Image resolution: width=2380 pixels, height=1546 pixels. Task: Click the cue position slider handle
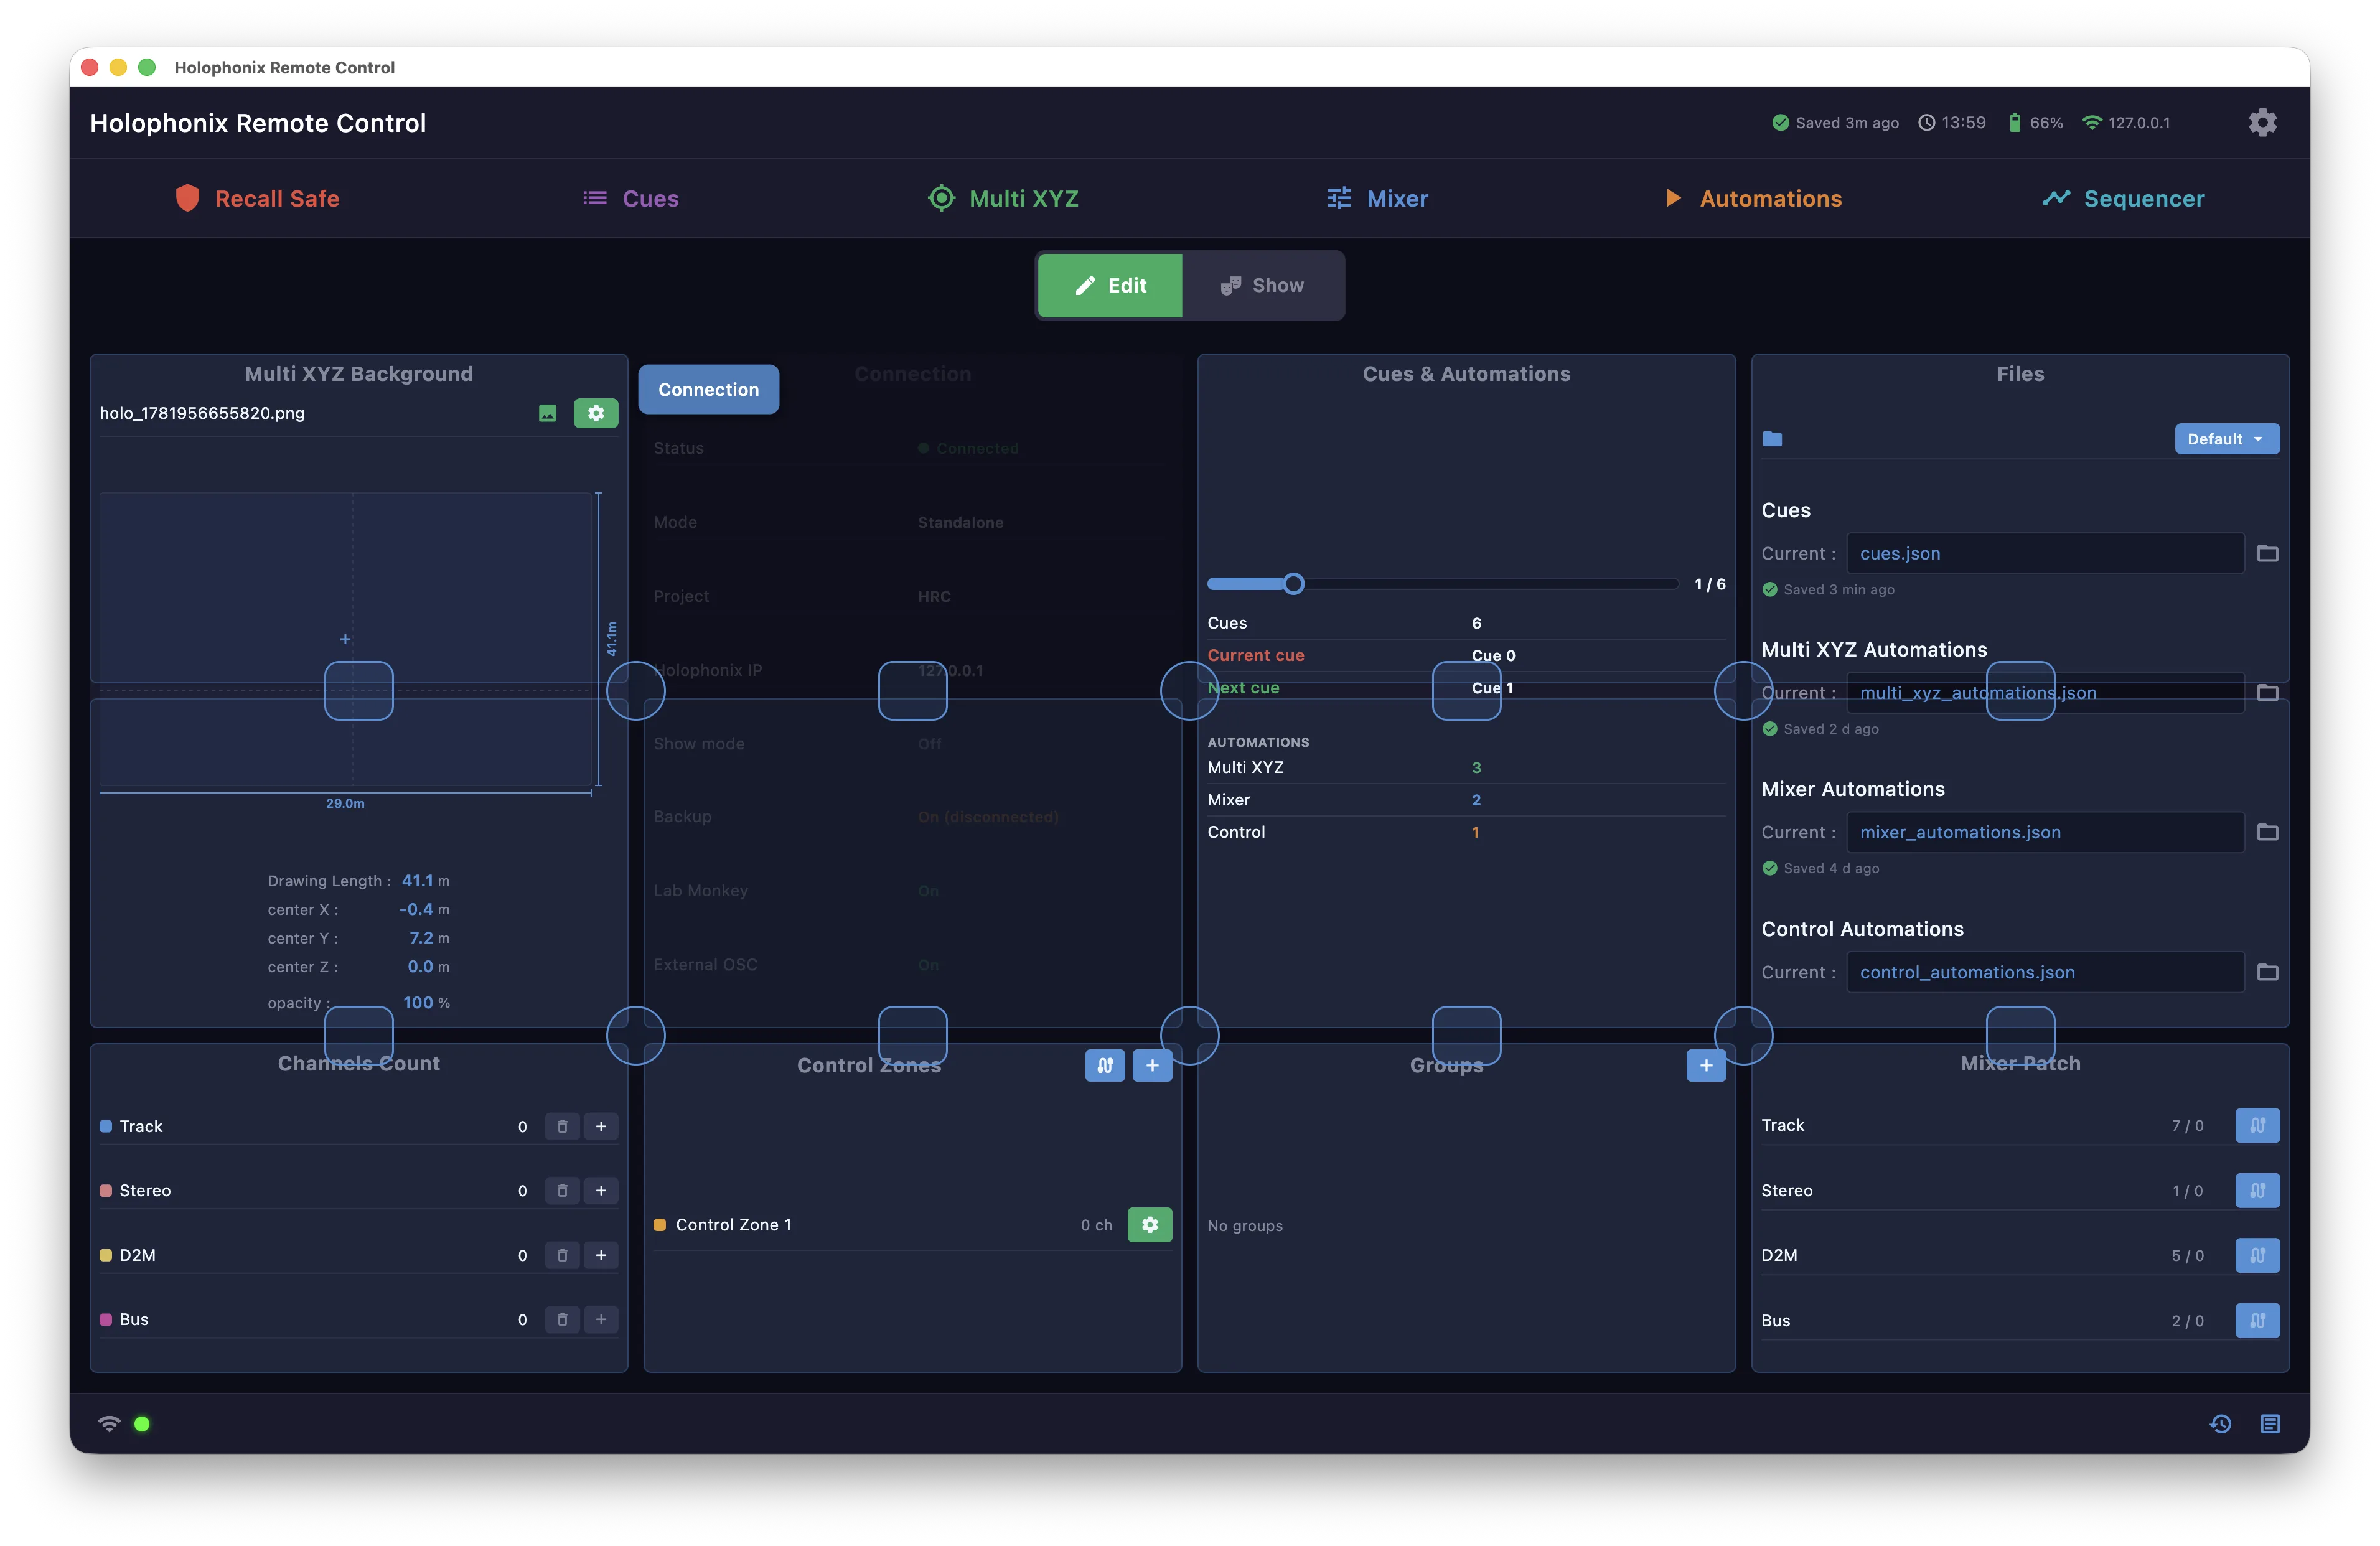[x=1293, y=584]
